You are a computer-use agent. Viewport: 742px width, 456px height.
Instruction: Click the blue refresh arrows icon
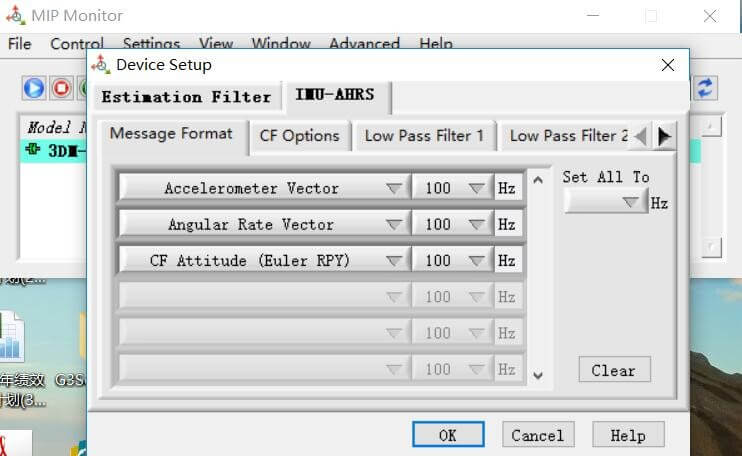[x=706, y=88]
